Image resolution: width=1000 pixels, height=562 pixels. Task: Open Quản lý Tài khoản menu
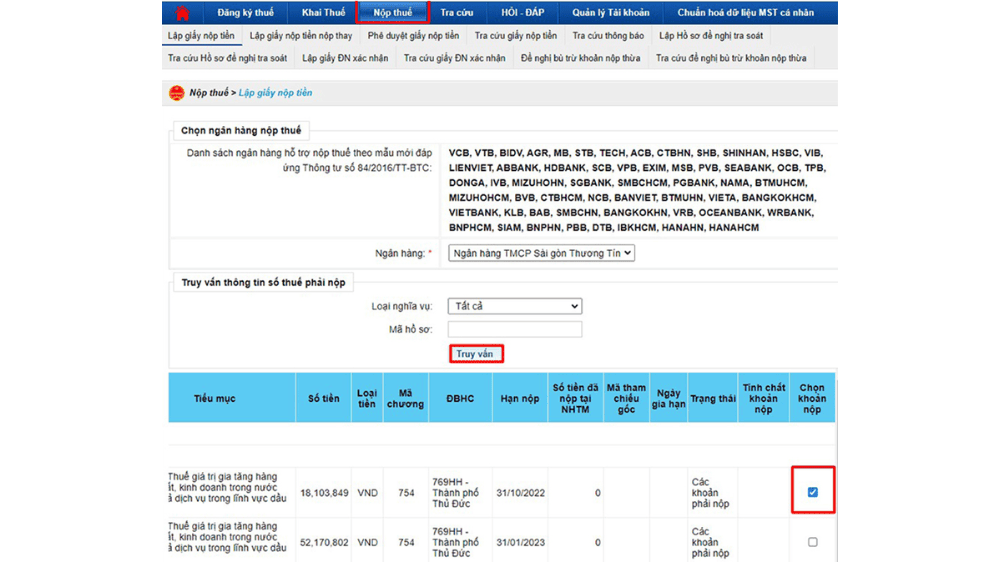click(610, 13)
